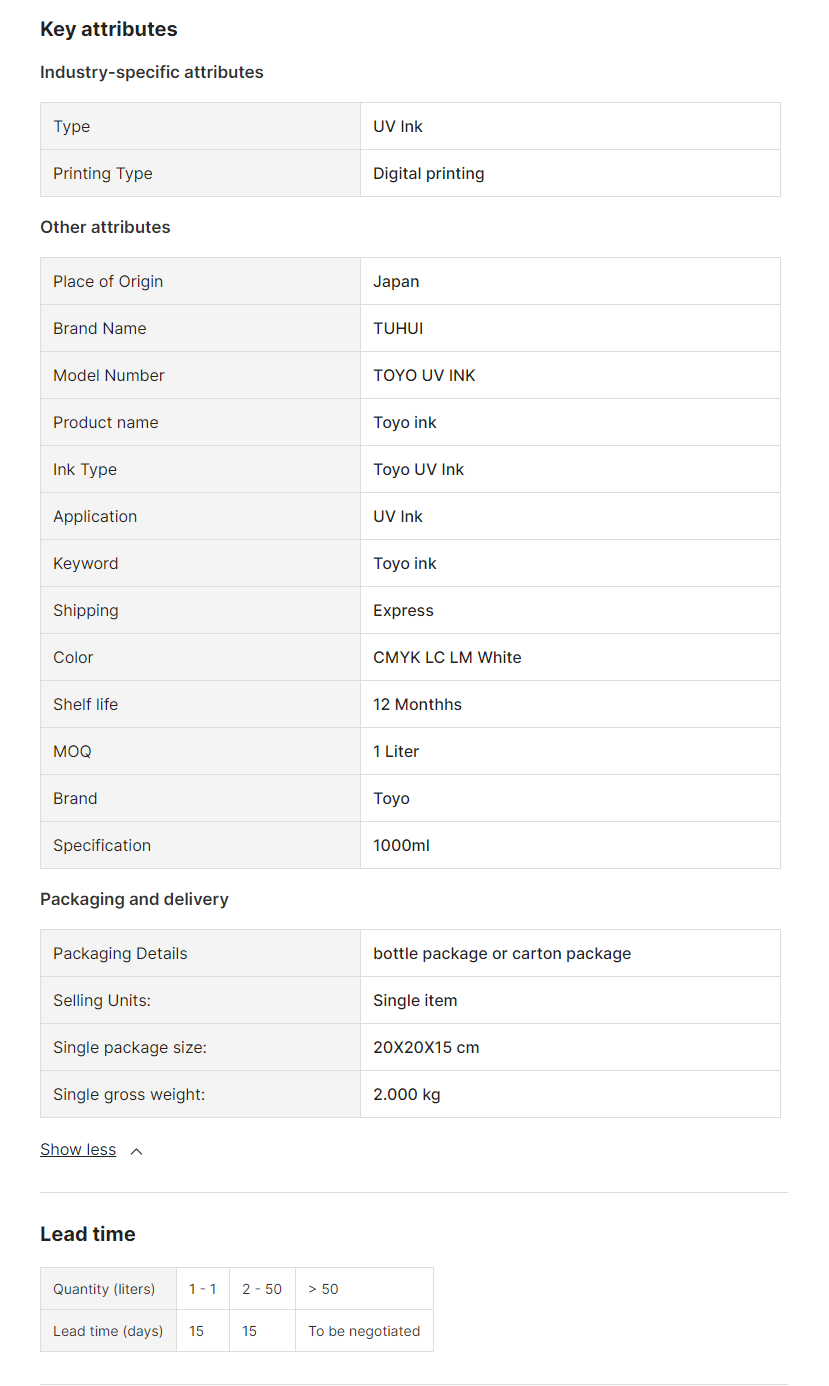This screenshot has height=1386, width=829.
Task: Select the Japan place of origin value
Action: [396, 282]
